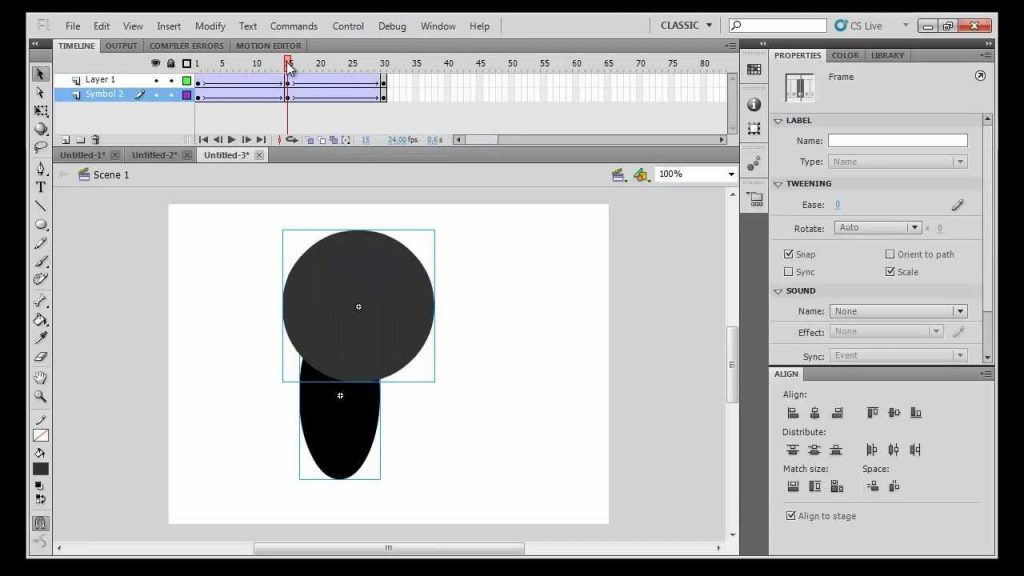Image resolution: width=1024 pixels, height=576 pixels.
Task: Toggle Lock all layers icon
Action: click(171, 63)
